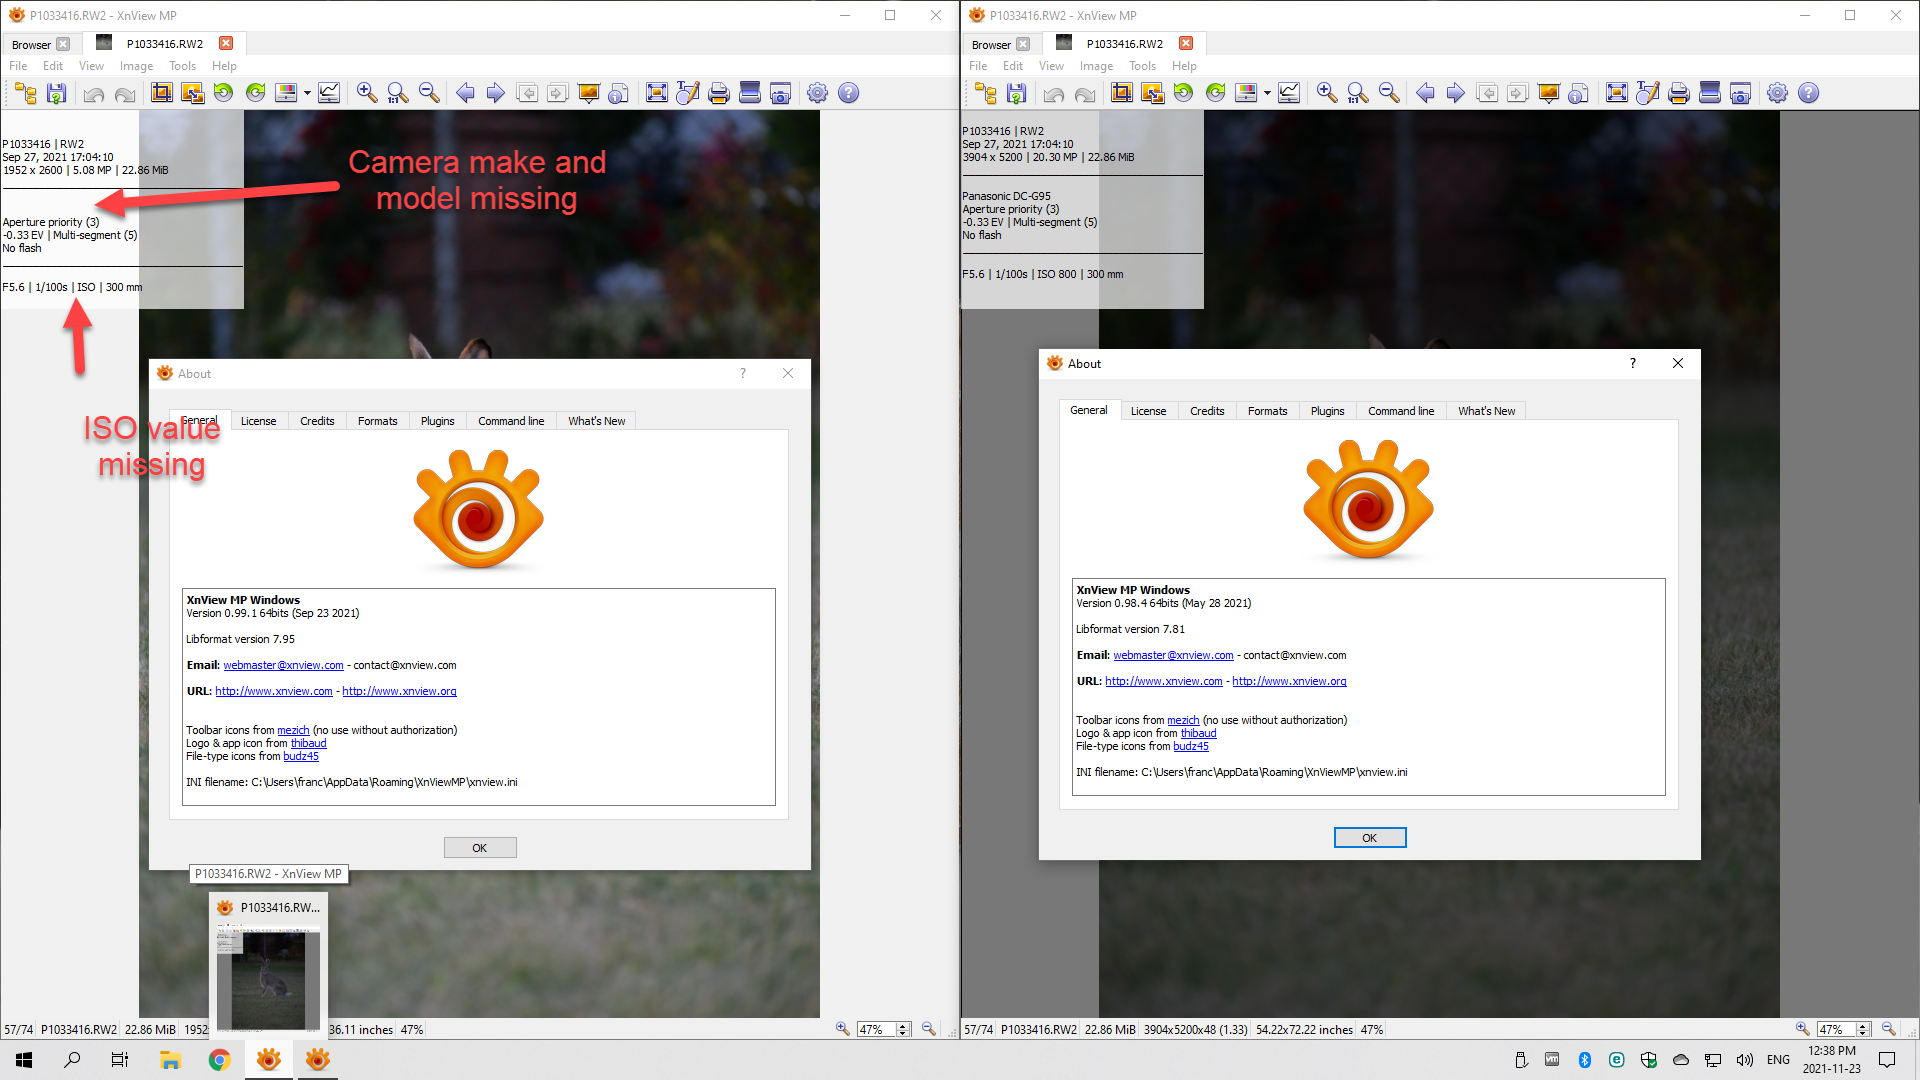Click zoom percentage stepper in right status bar
Viewport: 1920px width, 1080px height.
pos(1862,1029)
